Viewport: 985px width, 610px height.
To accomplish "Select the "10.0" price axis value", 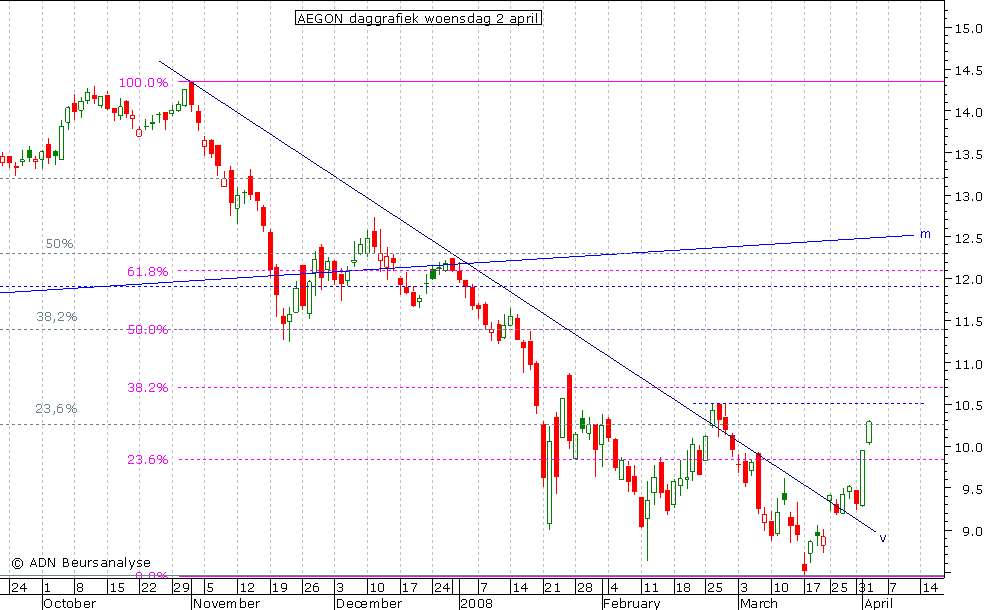I will [x=968, y=448].
